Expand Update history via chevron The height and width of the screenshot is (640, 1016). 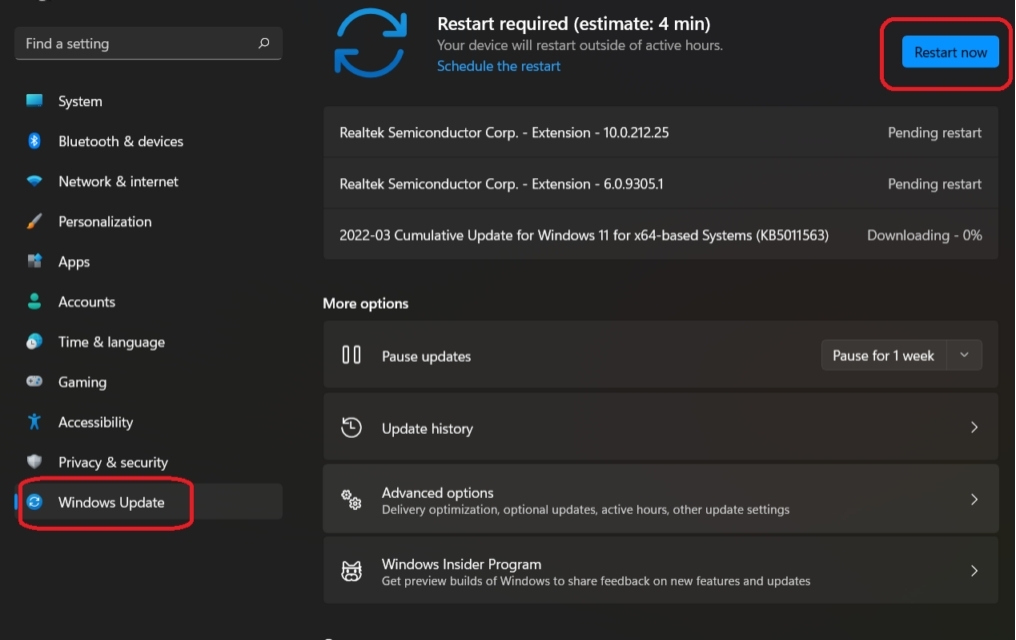click(x=974, y=428)
